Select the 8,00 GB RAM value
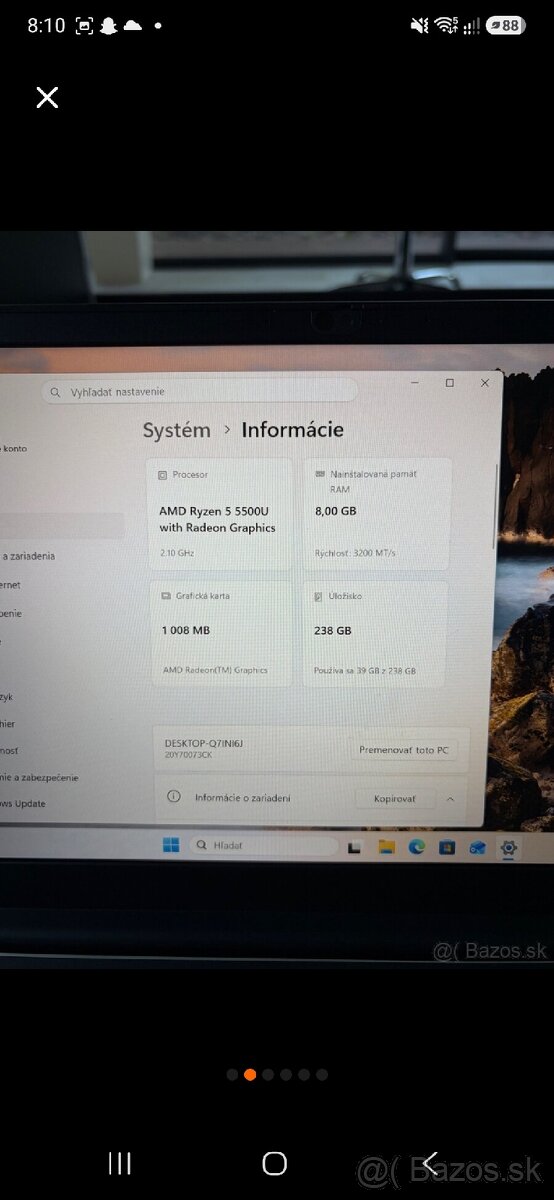554x1200 pixels. (335, 511)
